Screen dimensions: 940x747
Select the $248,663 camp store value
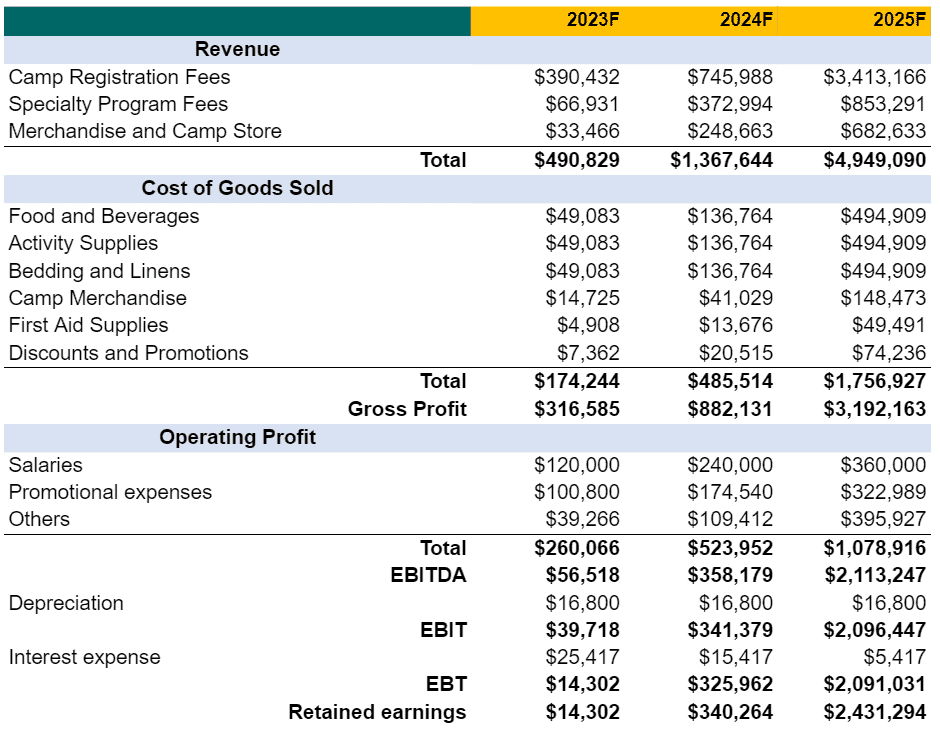tap(730, 131)
